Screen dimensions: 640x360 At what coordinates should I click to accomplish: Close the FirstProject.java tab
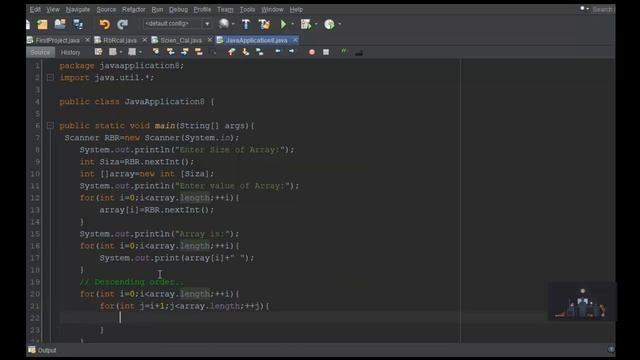[x=87, y=40]
